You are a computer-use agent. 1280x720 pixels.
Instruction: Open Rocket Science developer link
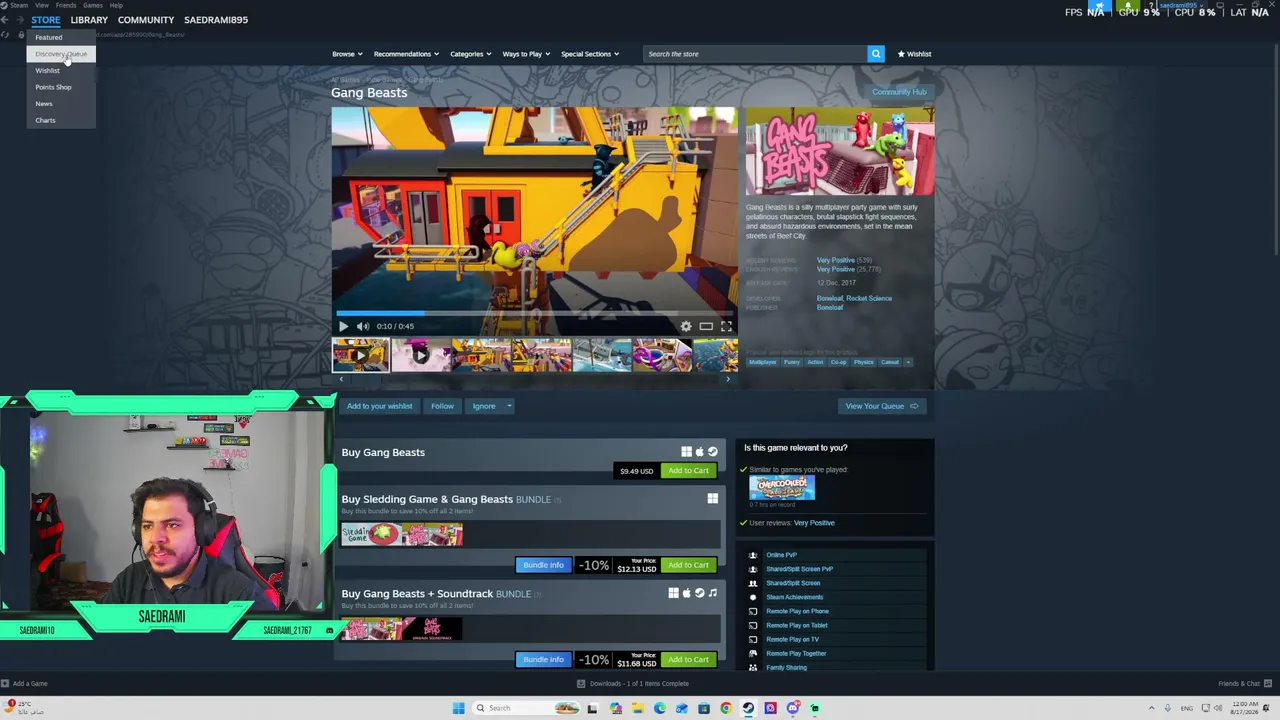[x=870, y=298]
